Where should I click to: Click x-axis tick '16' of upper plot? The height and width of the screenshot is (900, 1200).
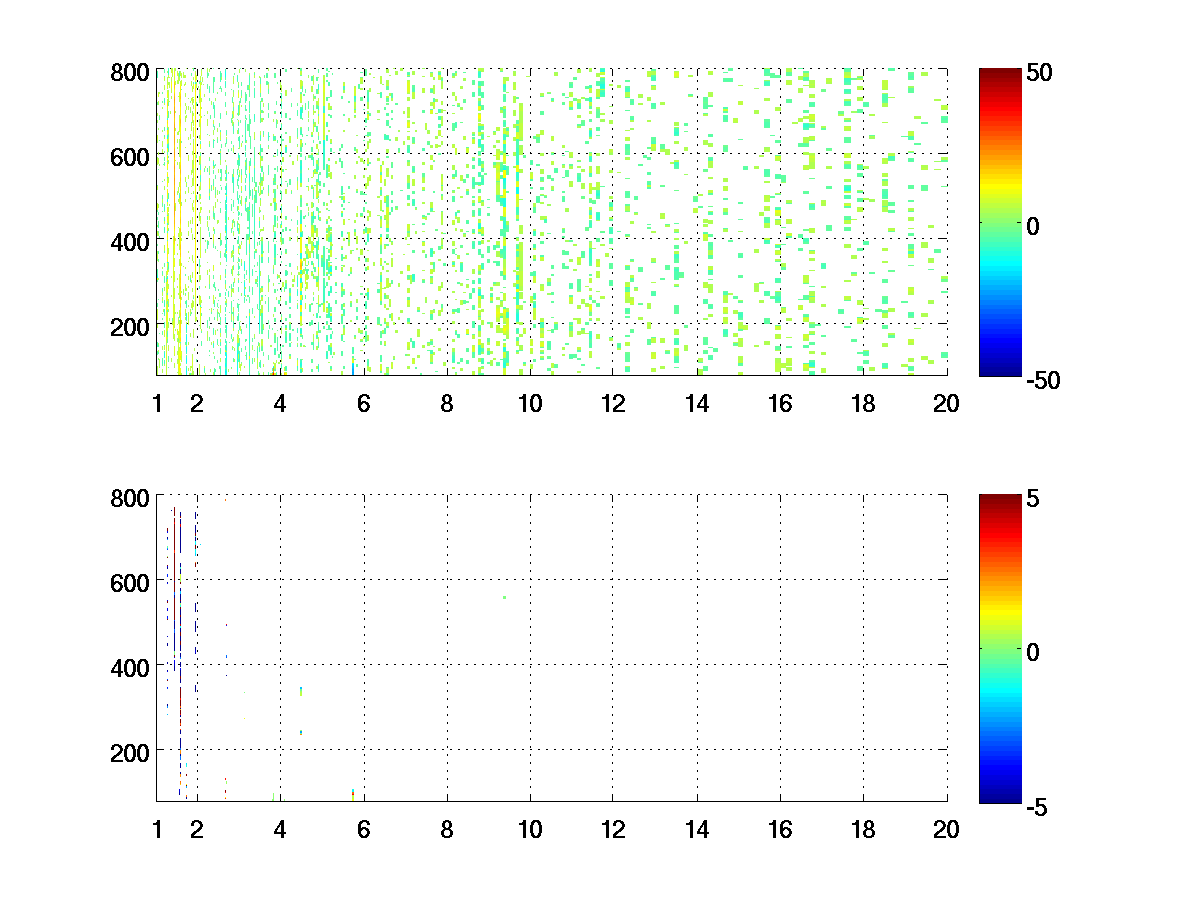coord(780,404)
